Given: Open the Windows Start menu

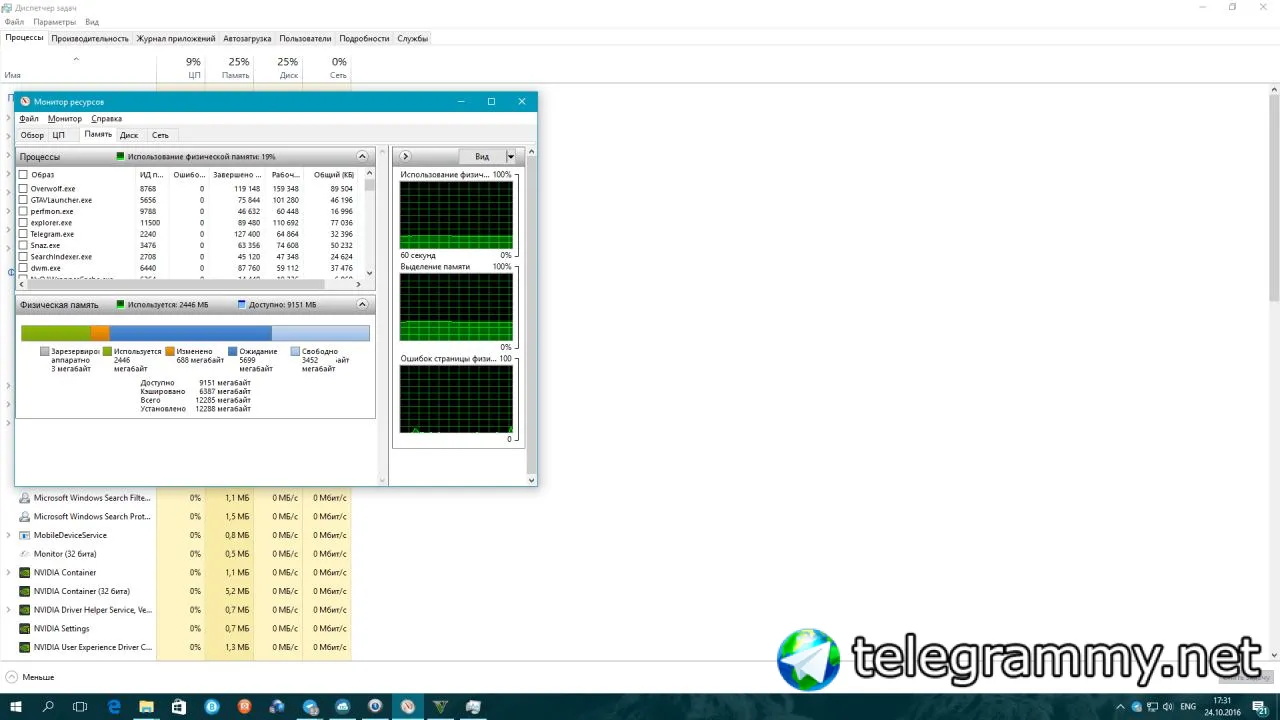Looking at the screenshot, I should 16,707.
